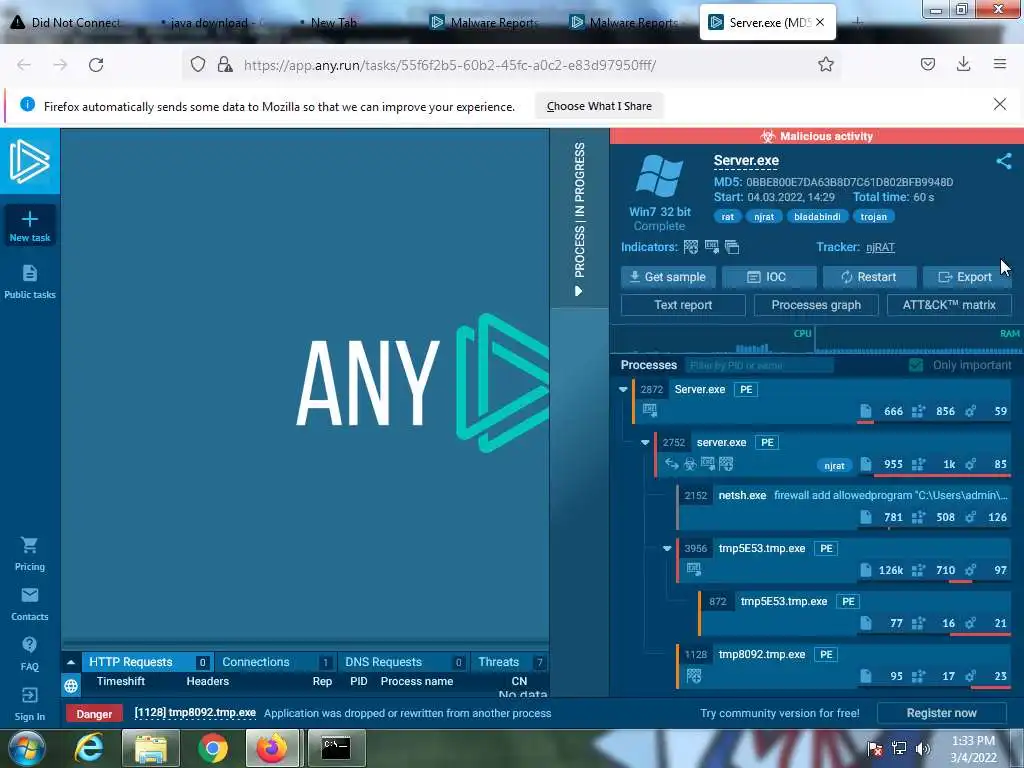Select the netsh.exe 2152 process row
Screen dimensions: 1024x768
844,506
